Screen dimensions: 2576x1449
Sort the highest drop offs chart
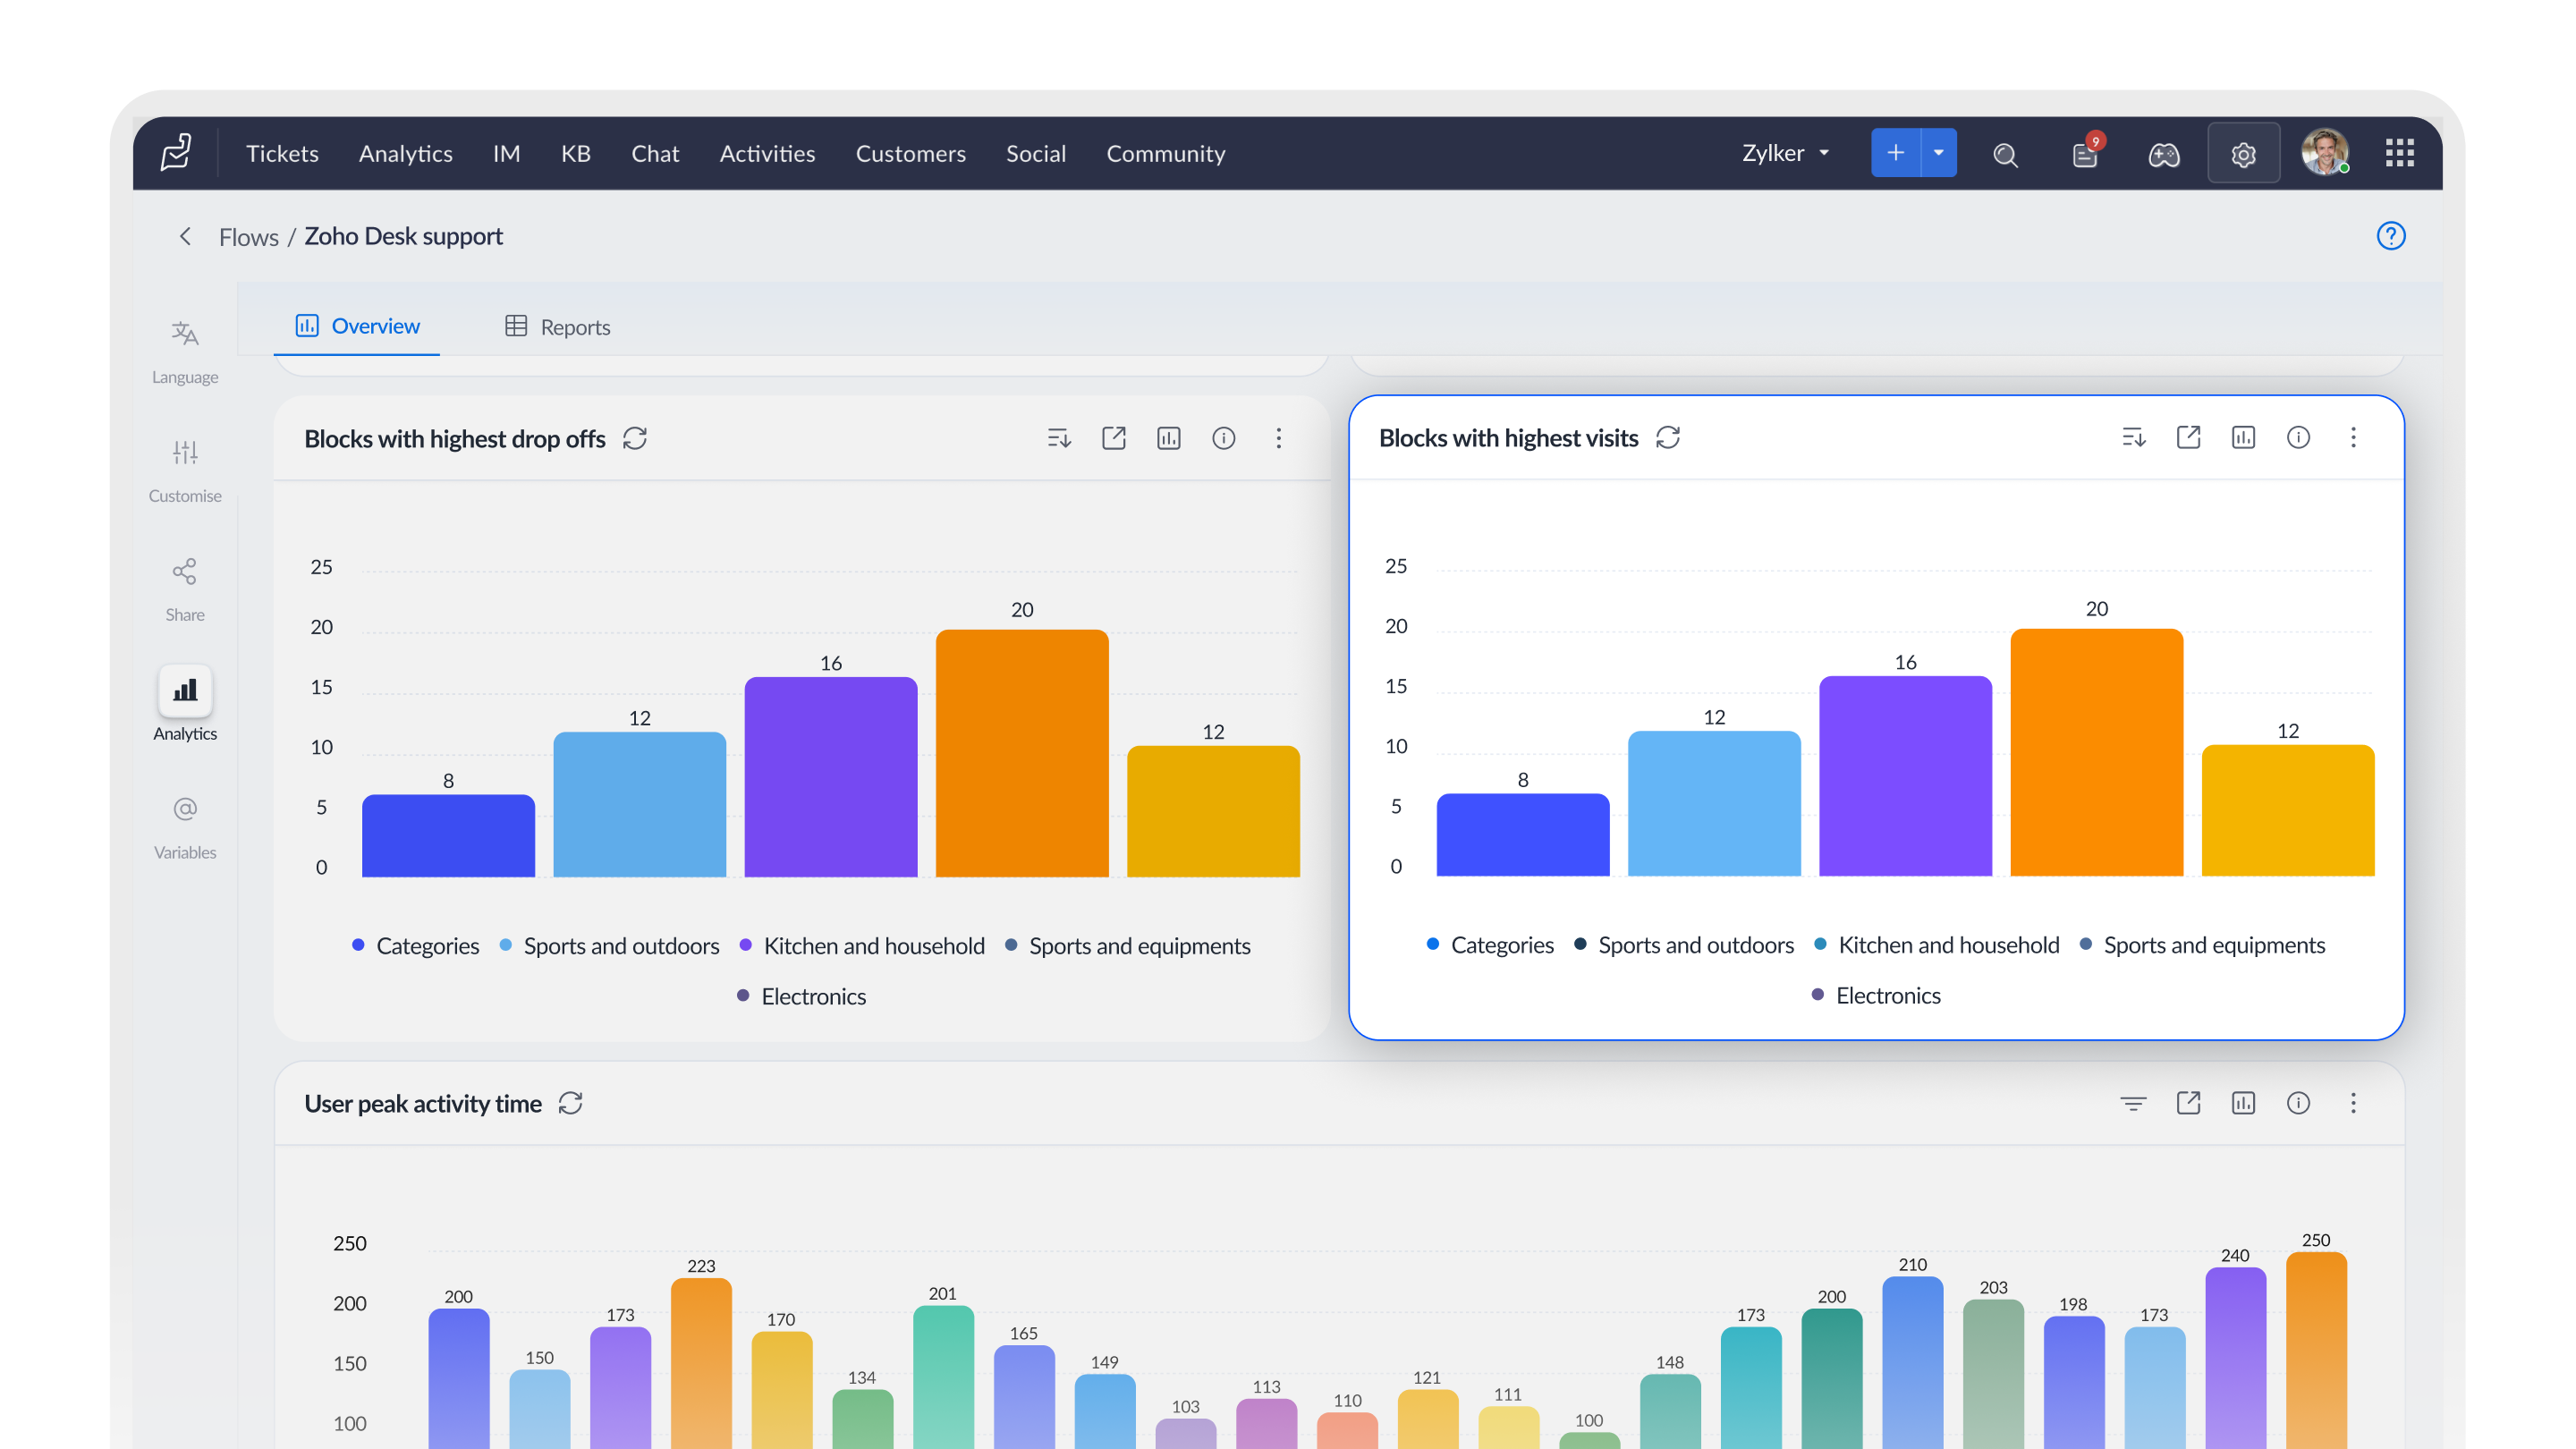(1059, 438)
